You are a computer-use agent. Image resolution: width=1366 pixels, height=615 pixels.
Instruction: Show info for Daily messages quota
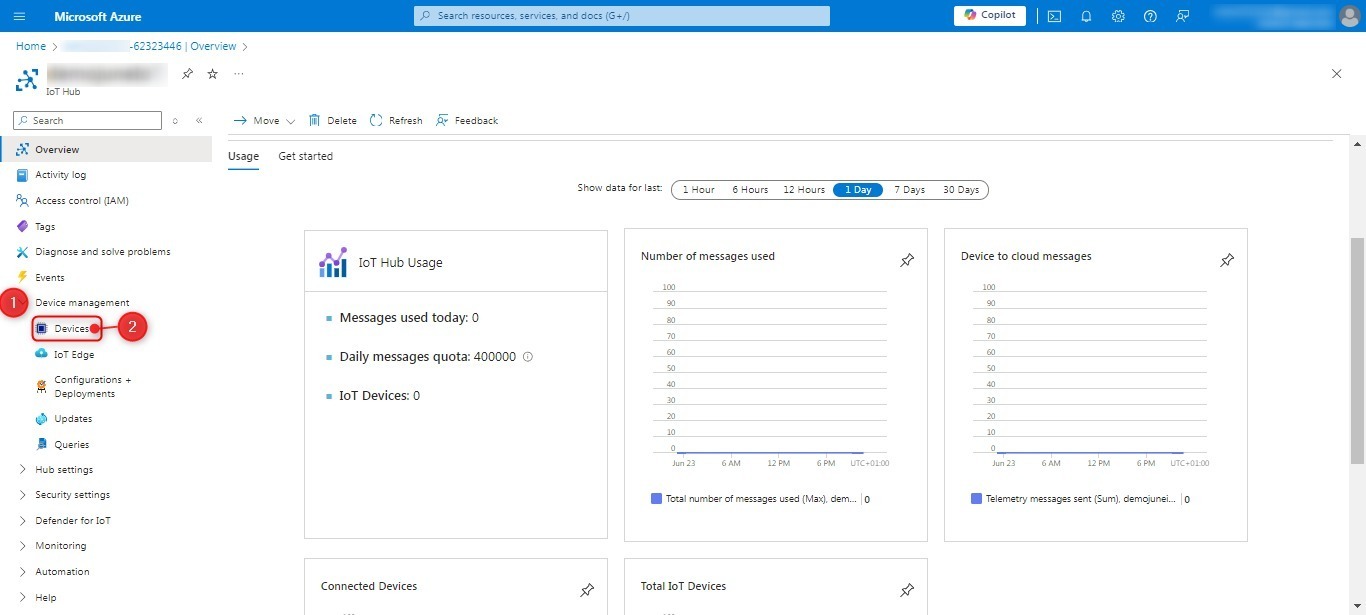[x=528, y=356]
